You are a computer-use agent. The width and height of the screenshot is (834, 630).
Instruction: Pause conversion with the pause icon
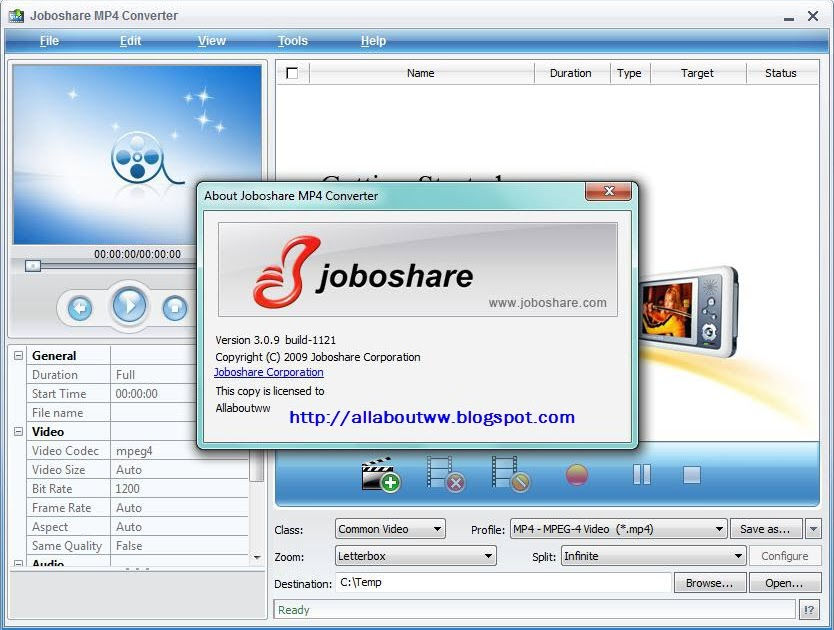[642, 475]
